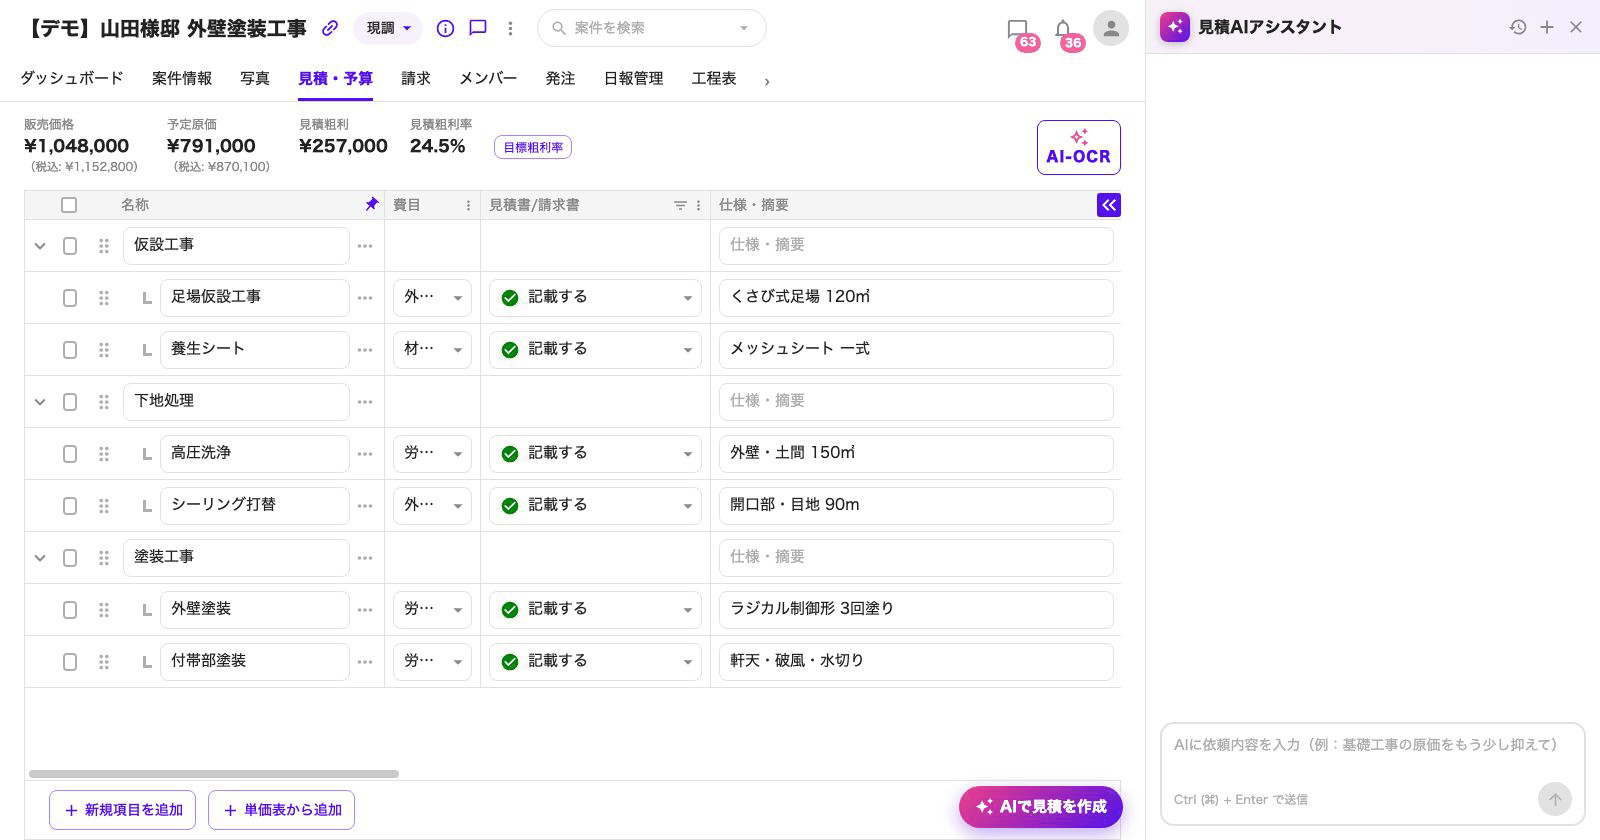Collapse the 塗装工事 group
The height and width of the screenshot is (840, 1600).
pos(40,558)
